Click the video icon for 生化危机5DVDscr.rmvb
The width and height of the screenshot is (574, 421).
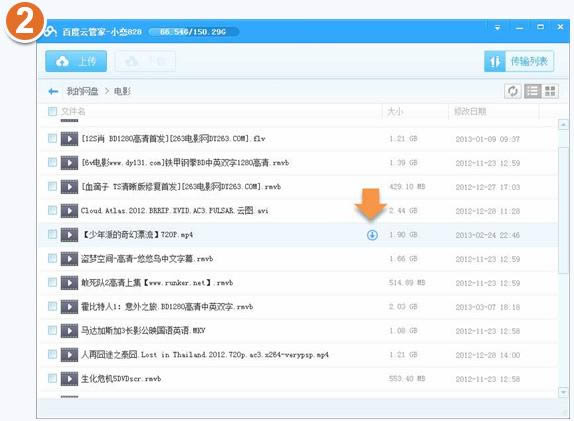[69, 379]
